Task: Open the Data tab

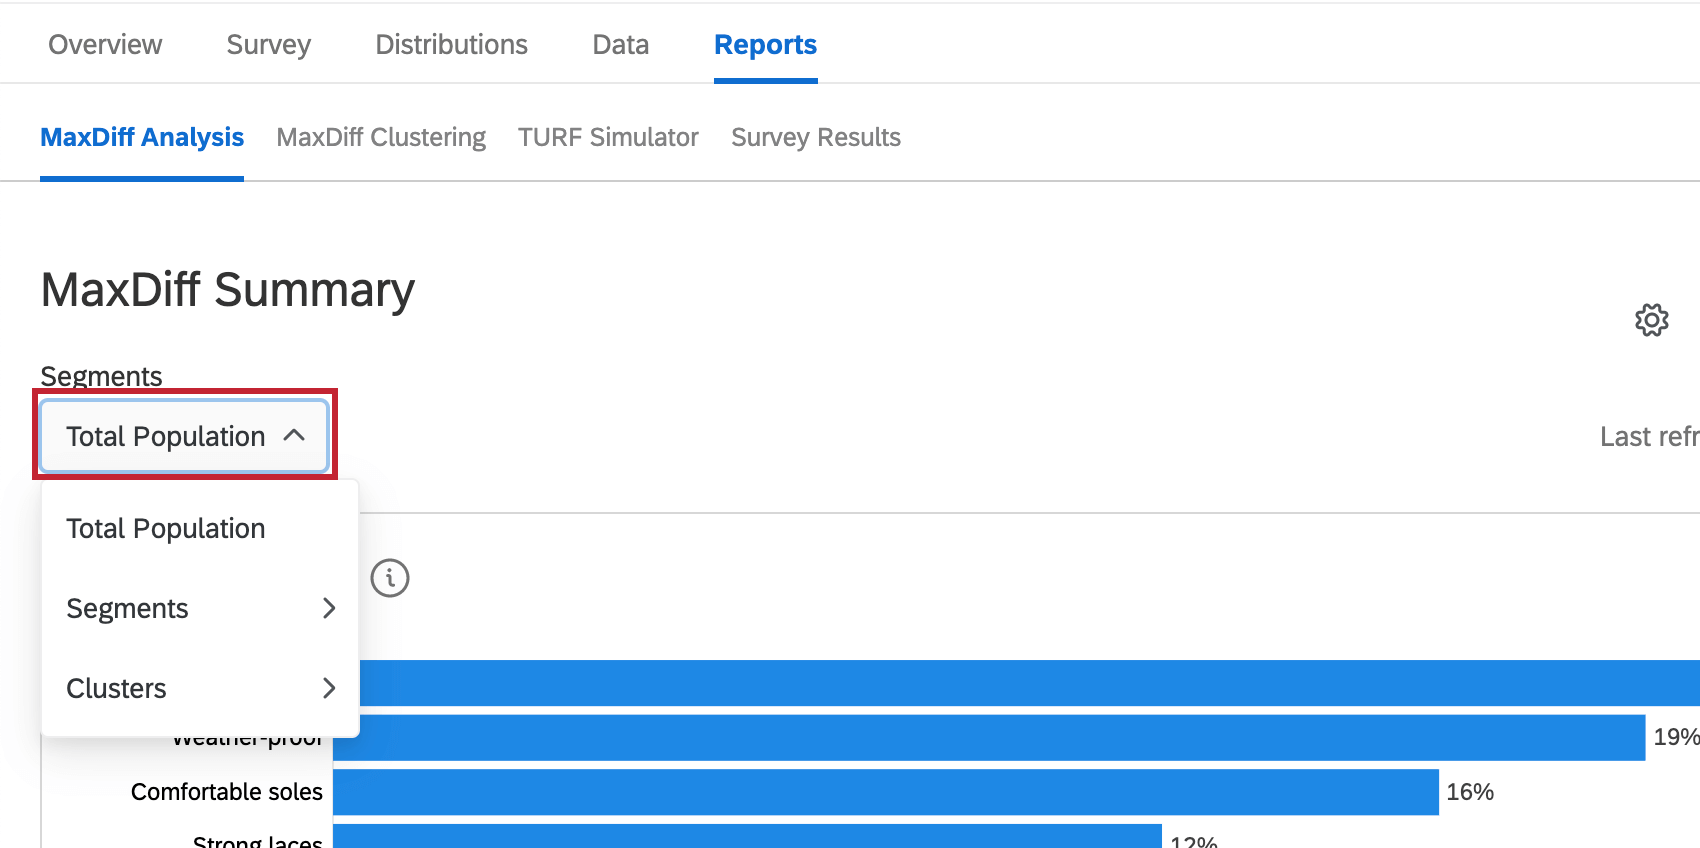Action: (x=620, y=44)
